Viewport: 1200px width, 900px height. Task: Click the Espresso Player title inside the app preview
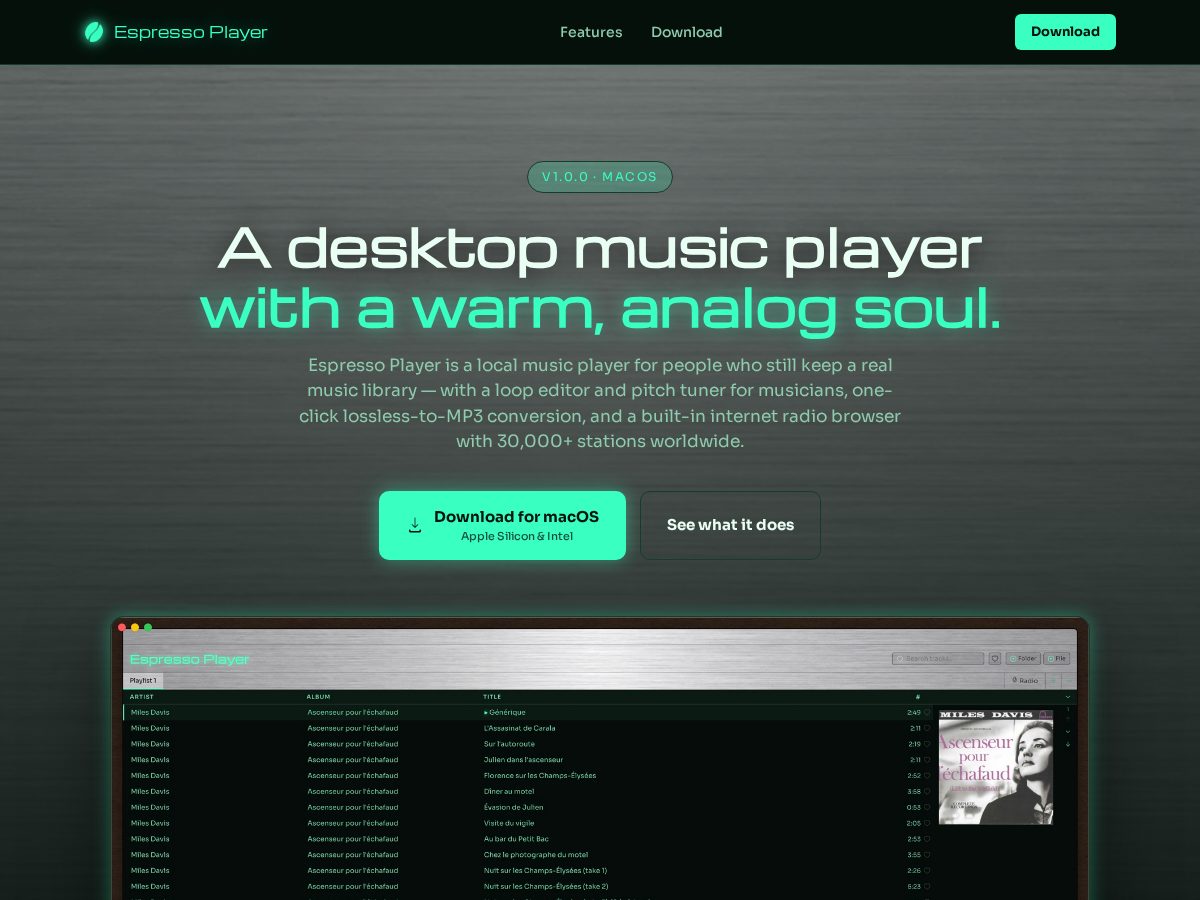[x=190, y=659]
